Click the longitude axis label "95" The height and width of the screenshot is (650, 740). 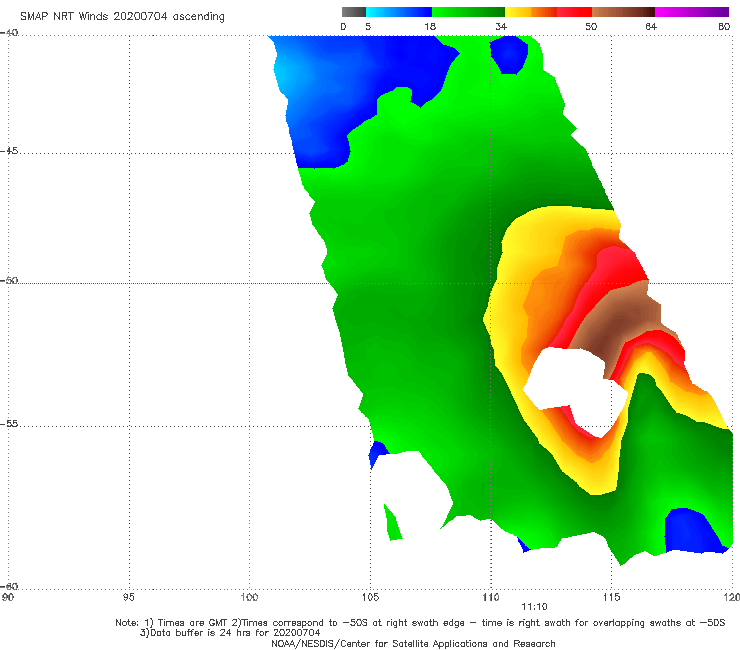point(128,598)
